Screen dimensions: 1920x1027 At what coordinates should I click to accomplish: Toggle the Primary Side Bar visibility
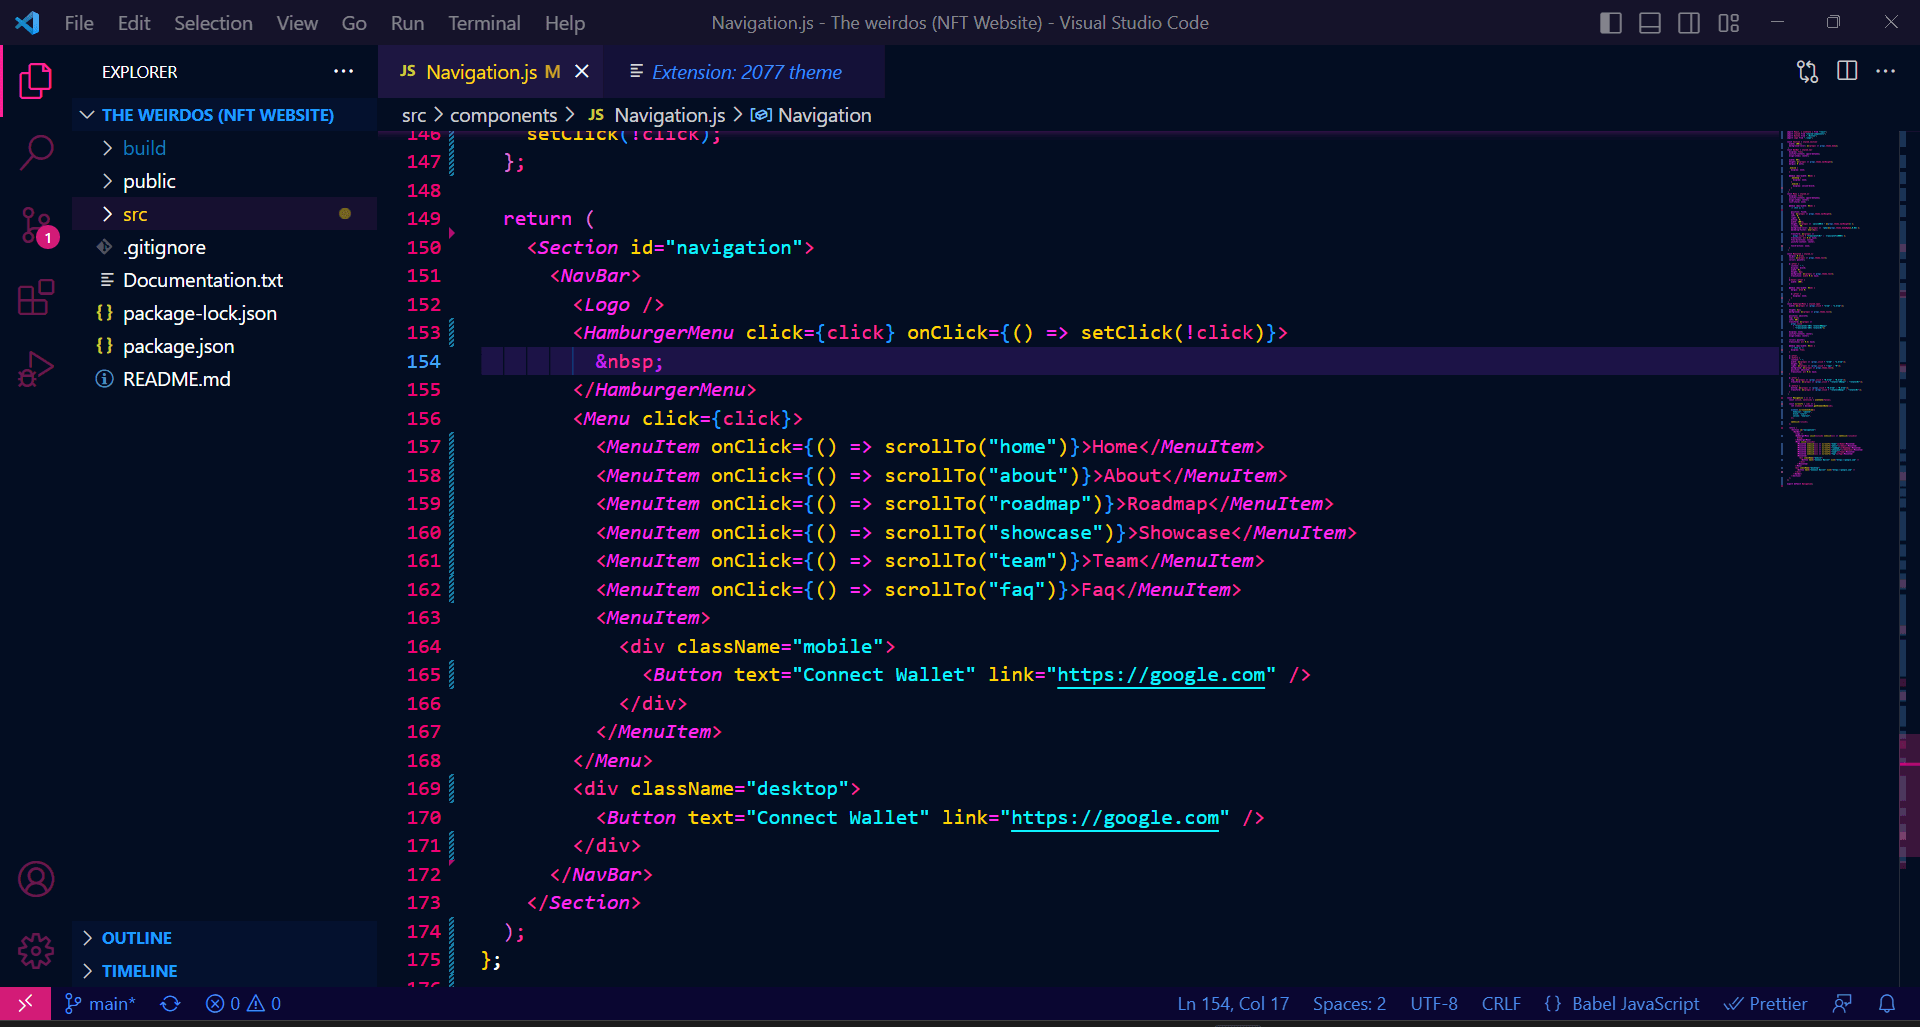point(1610,22)
